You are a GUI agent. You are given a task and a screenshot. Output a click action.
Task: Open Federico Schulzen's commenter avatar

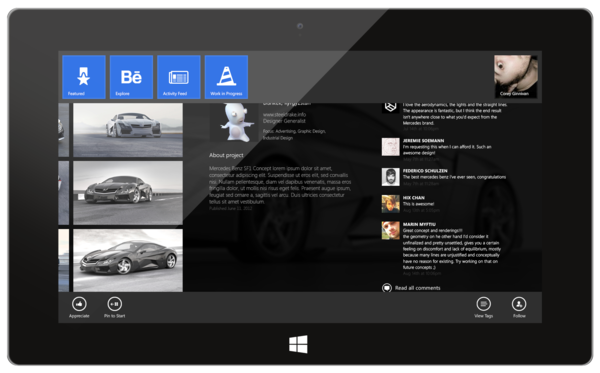[x=390, y=177]
